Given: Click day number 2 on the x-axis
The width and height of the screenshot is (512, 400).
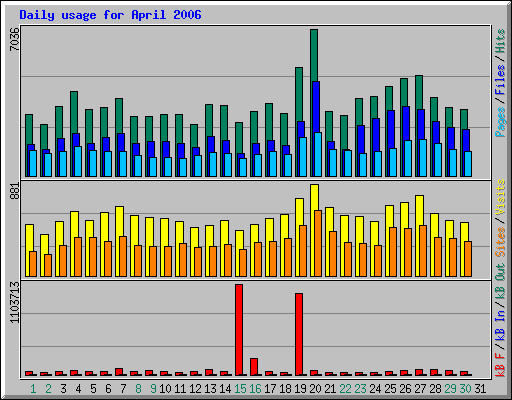Looking at the screenshot, I should [48, 389].
